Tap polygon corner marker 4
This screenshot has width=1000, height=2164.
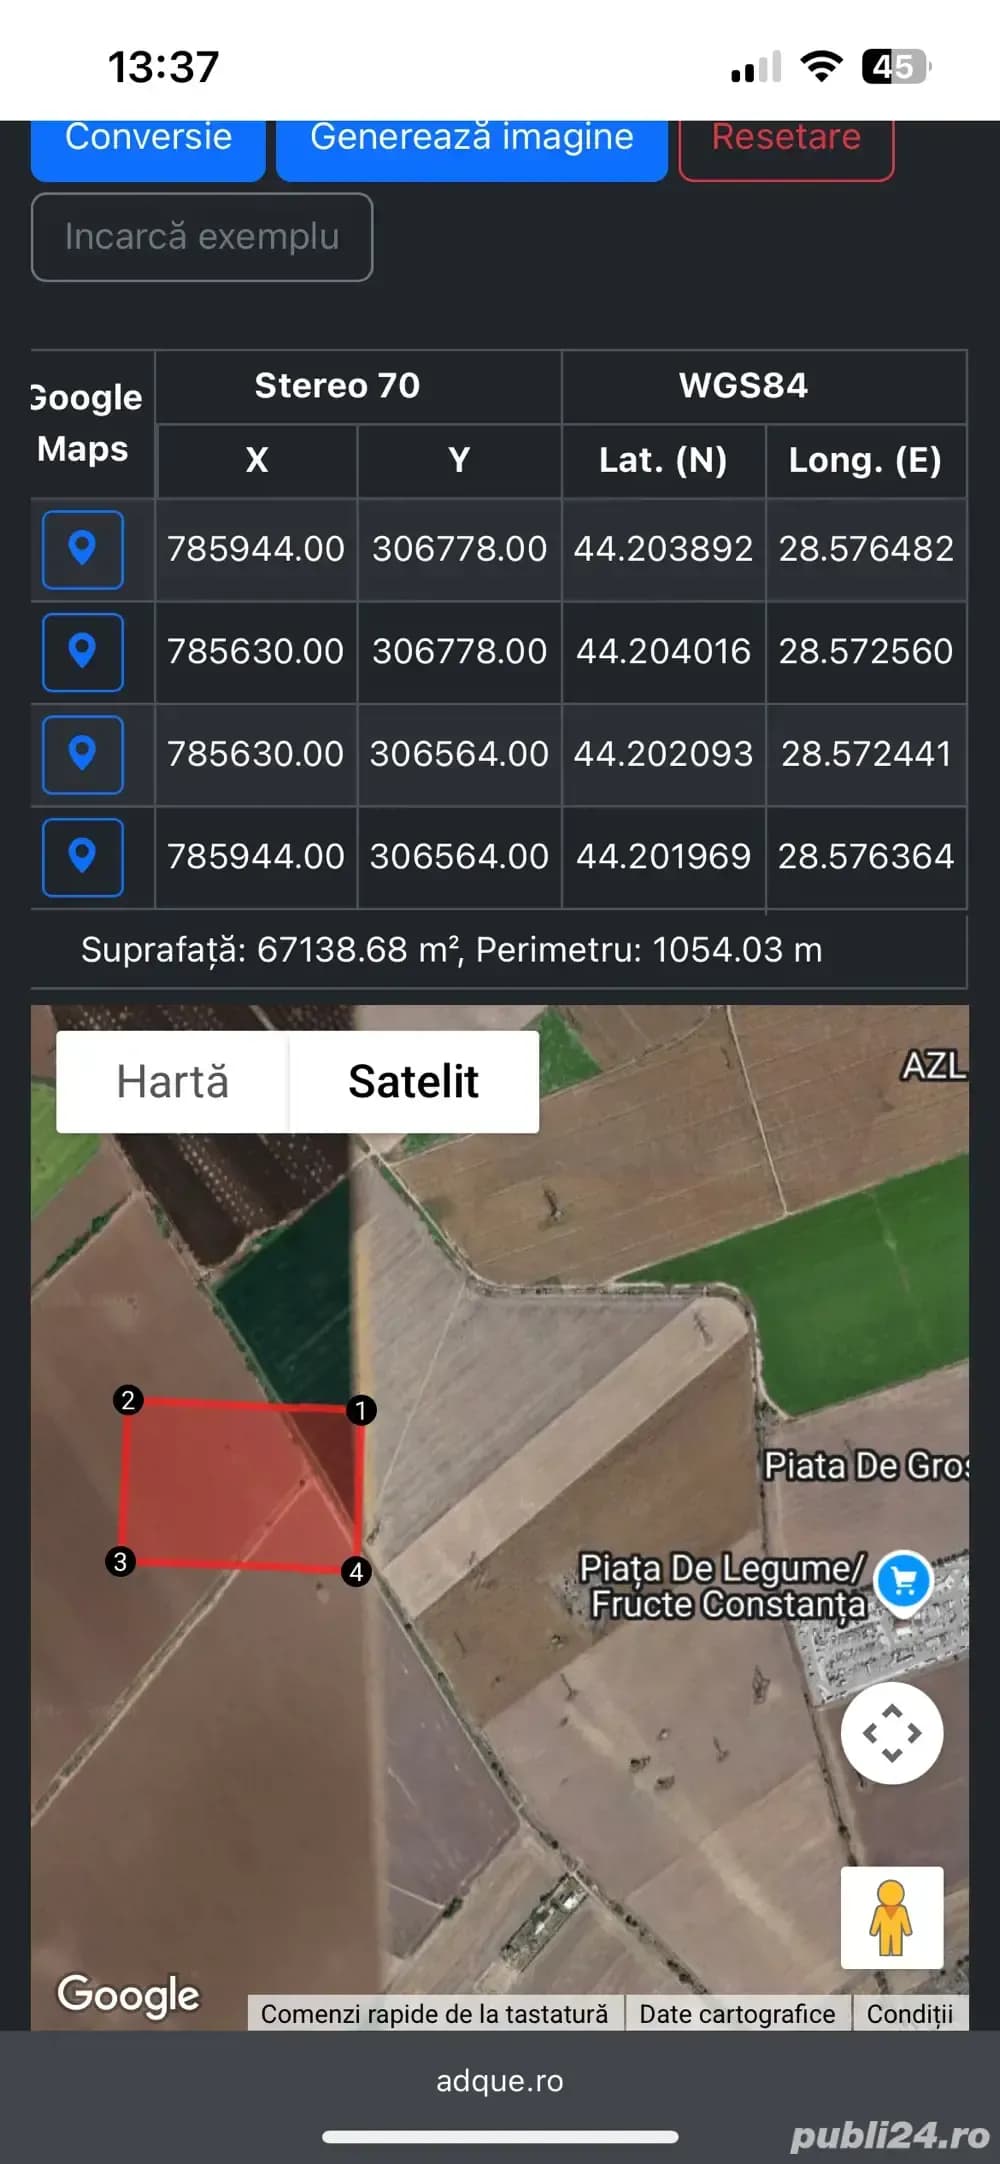356,1572
